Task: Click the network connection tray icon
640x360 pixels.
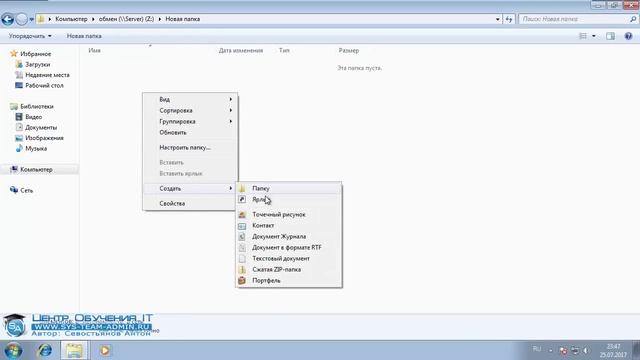Action: click(x=575, y=351)
